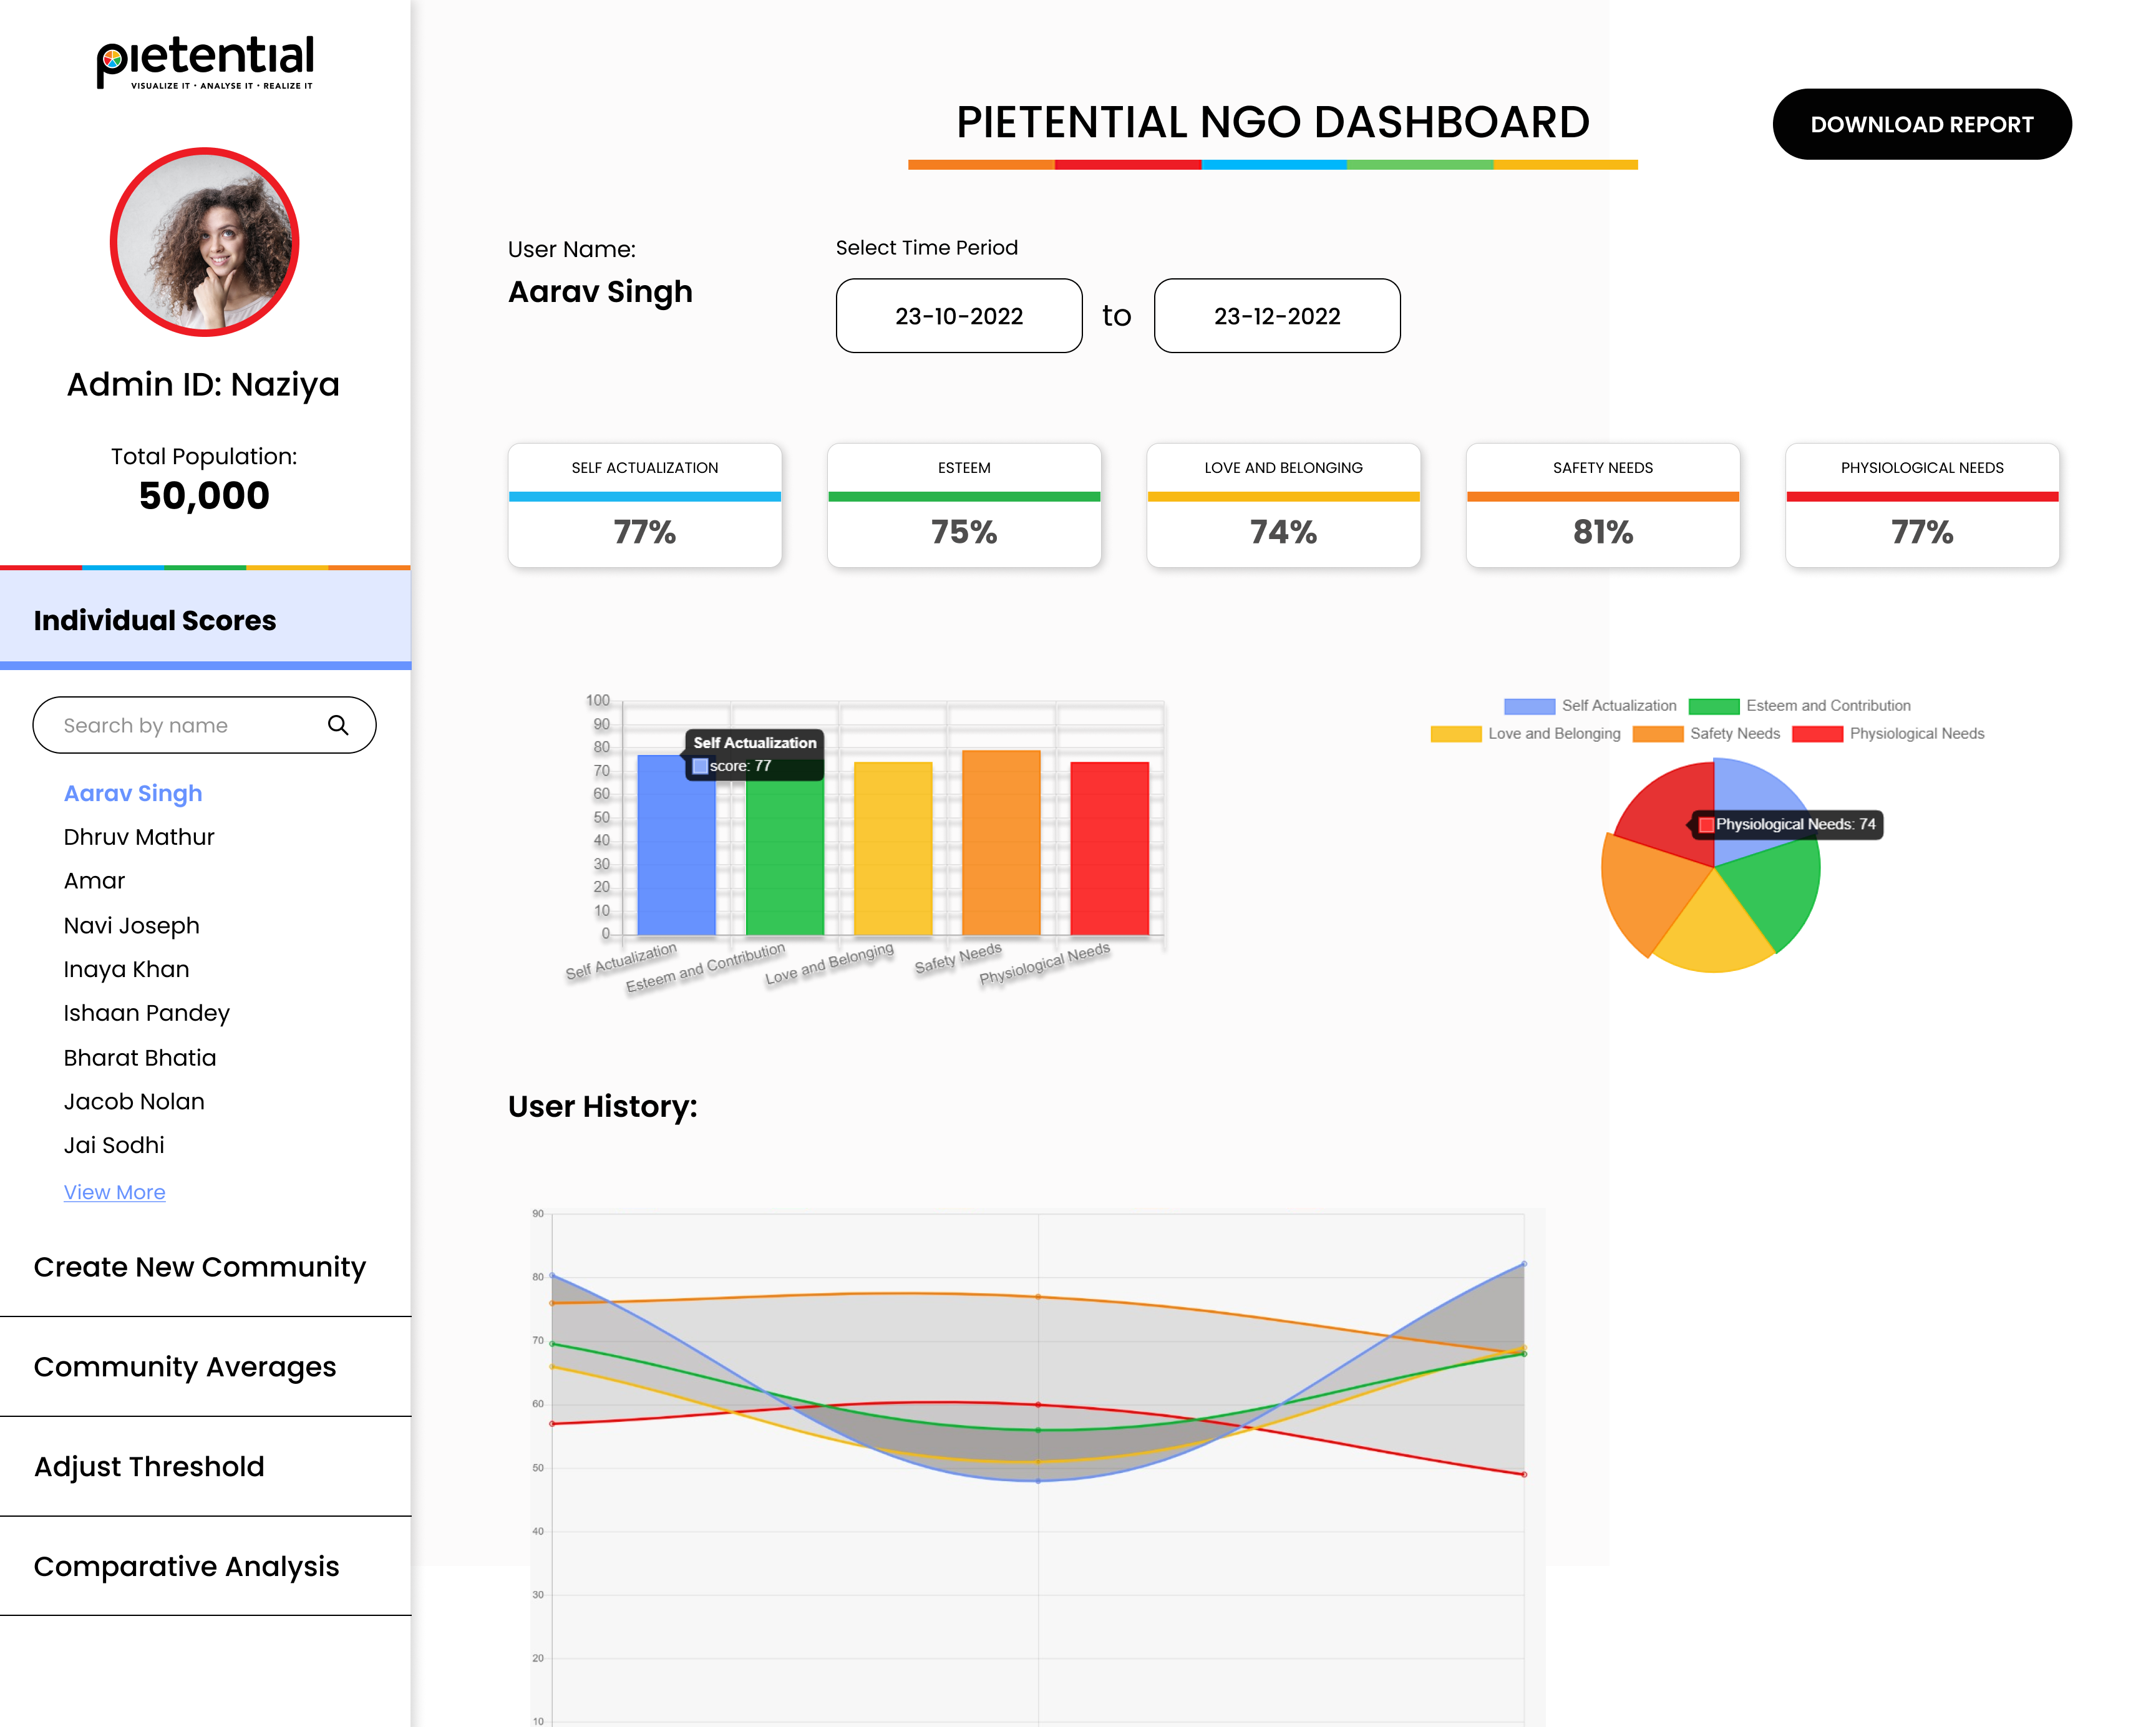Click the admin profile picture
Image resolution: width=2156 pixels, height=1727 pixels.
204,242
